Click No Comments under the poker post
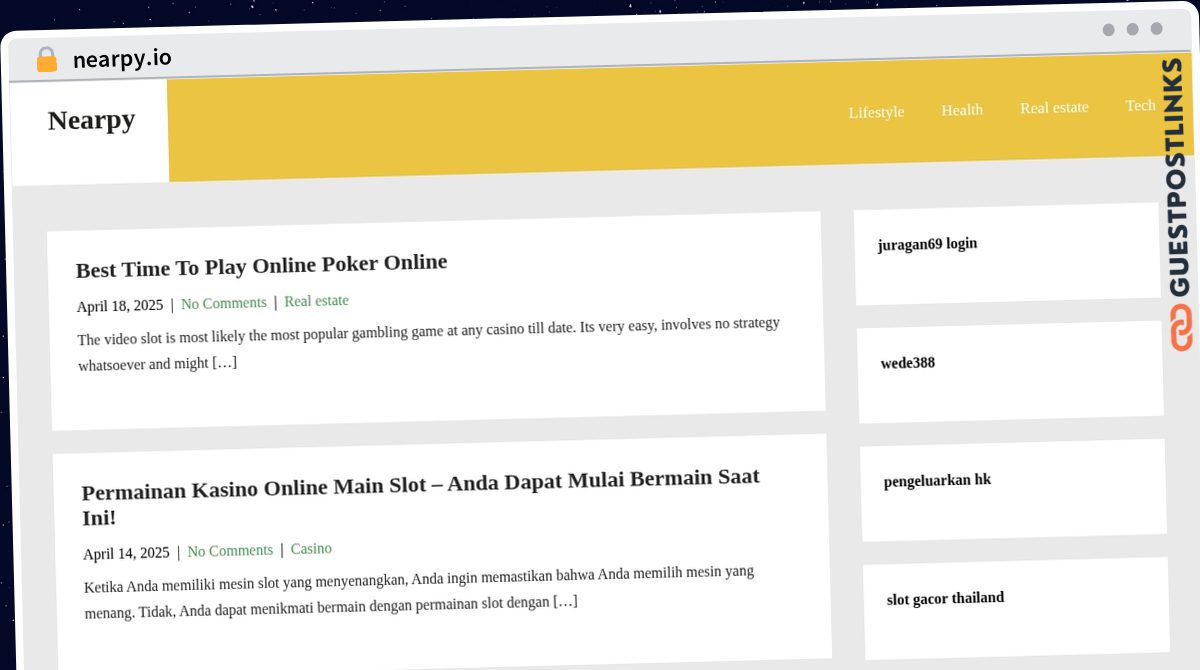The image size is (1200, 670). (x=224, y=303)
